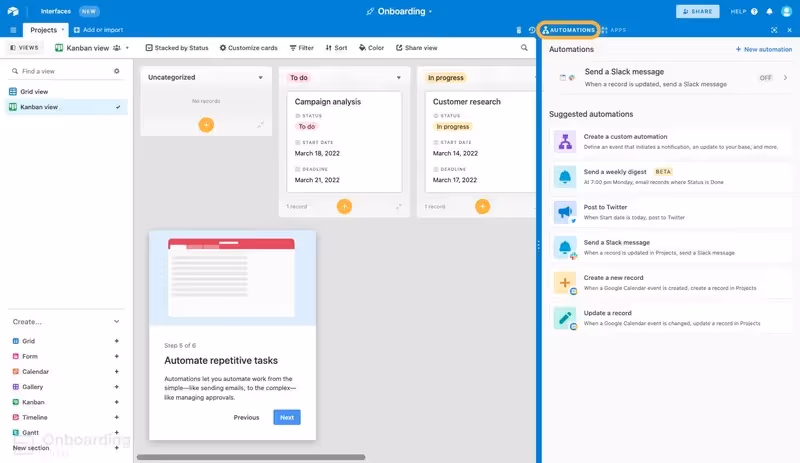800x463 pixels.
Task: Click the Post to Twitter megaphone icon
Action: pyautogui.click(x=565, y=212)
